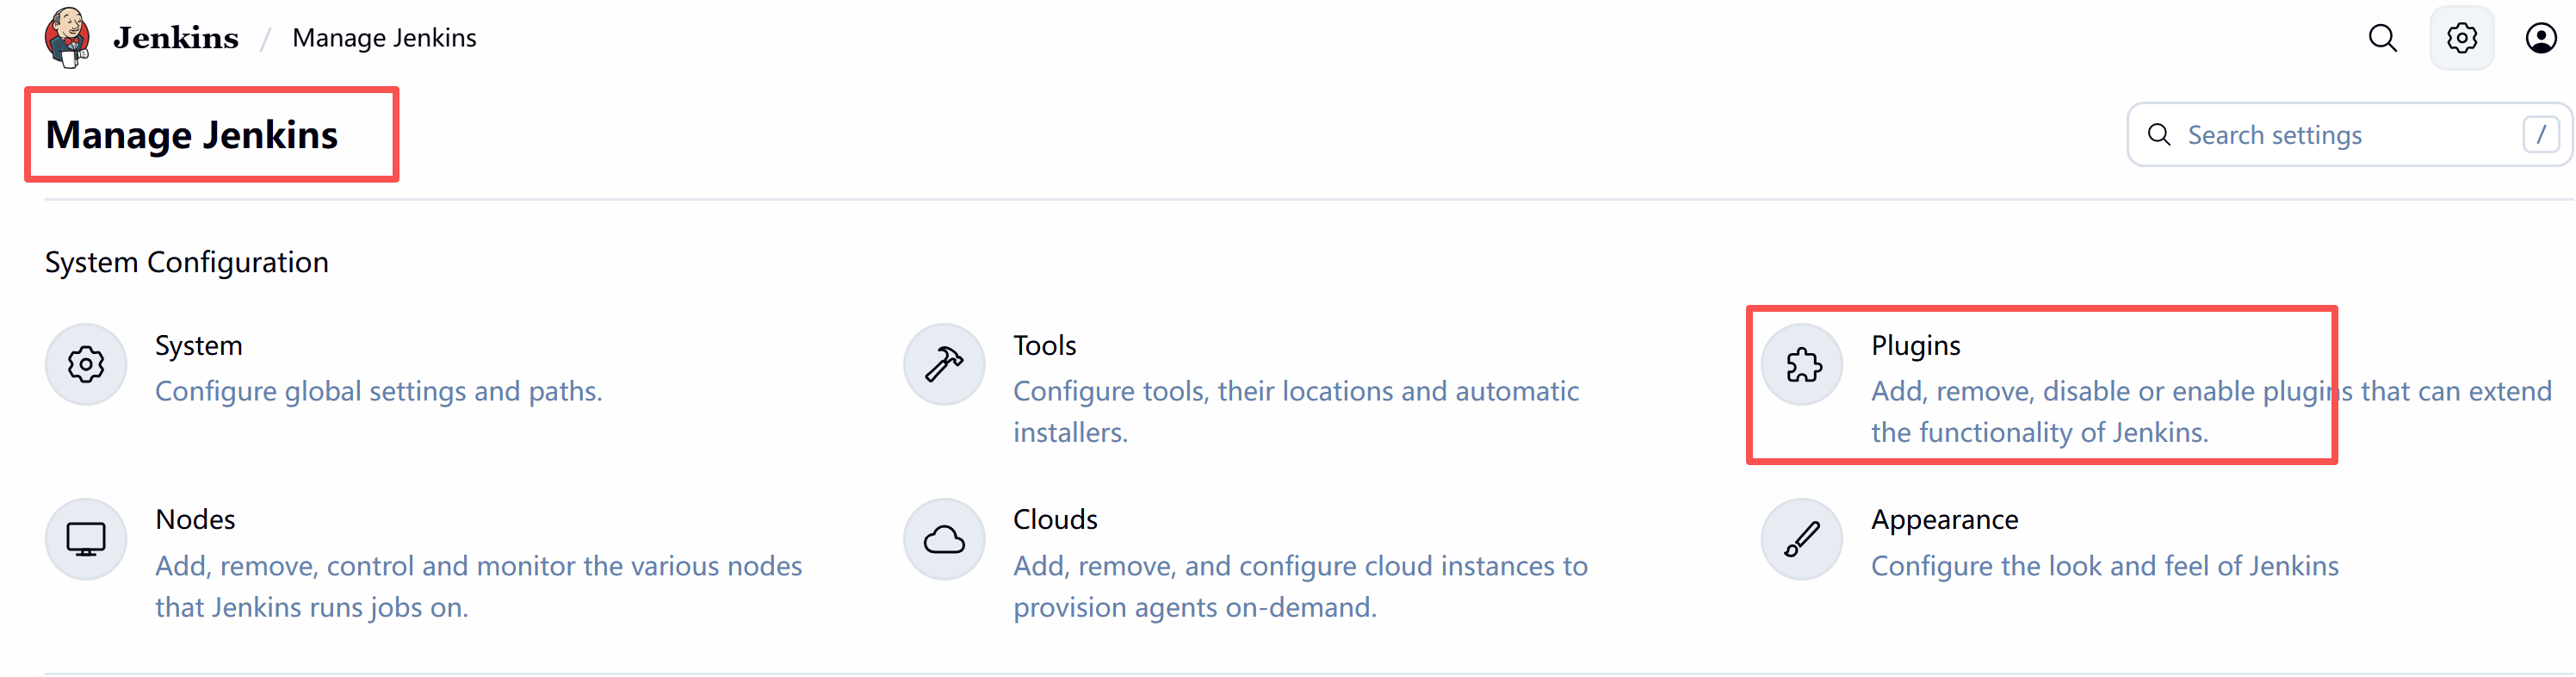Click the Clouds cloud icon
The width and height of the screenshot is (2576, 677).
coord(944,539)
